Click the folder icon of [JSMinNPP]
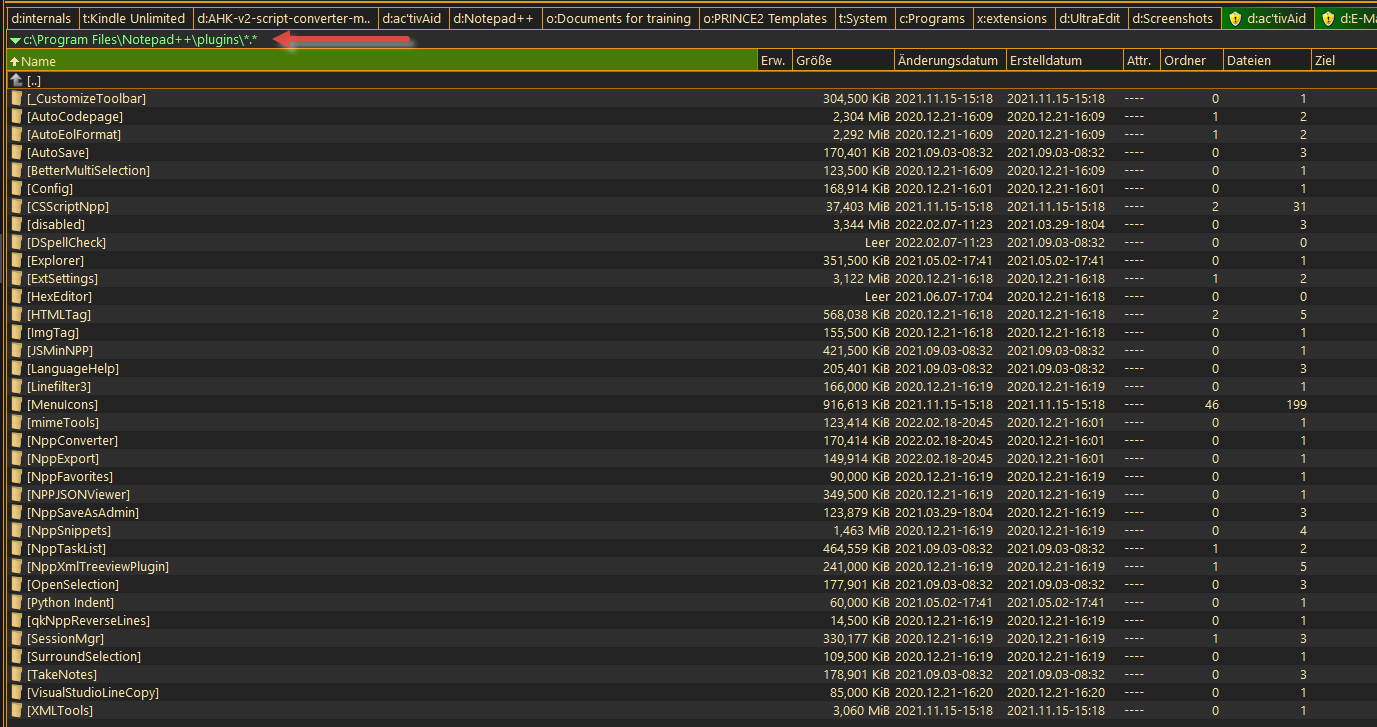 click(x=16, y=351)
